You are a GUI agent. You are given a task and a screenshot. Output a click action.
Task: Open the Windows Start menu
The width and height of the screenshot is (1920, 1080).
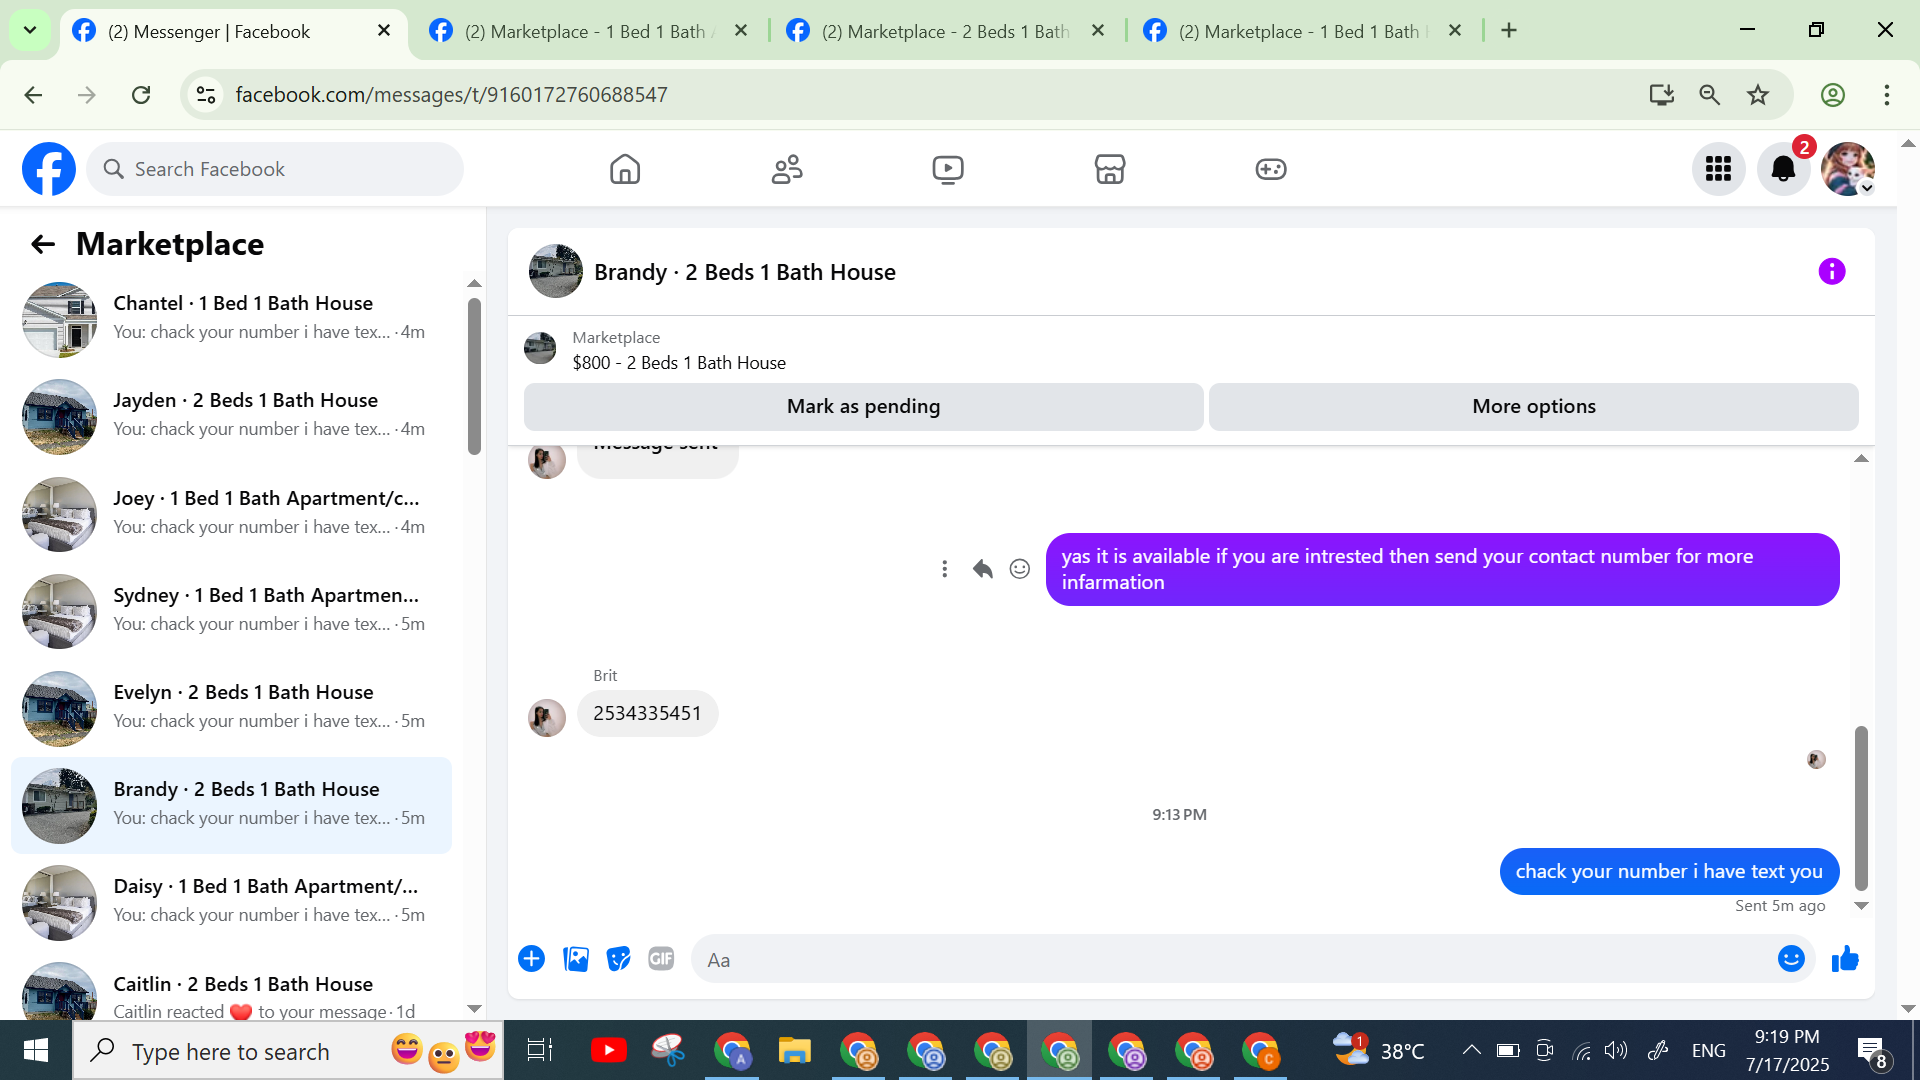(36, 1050)
